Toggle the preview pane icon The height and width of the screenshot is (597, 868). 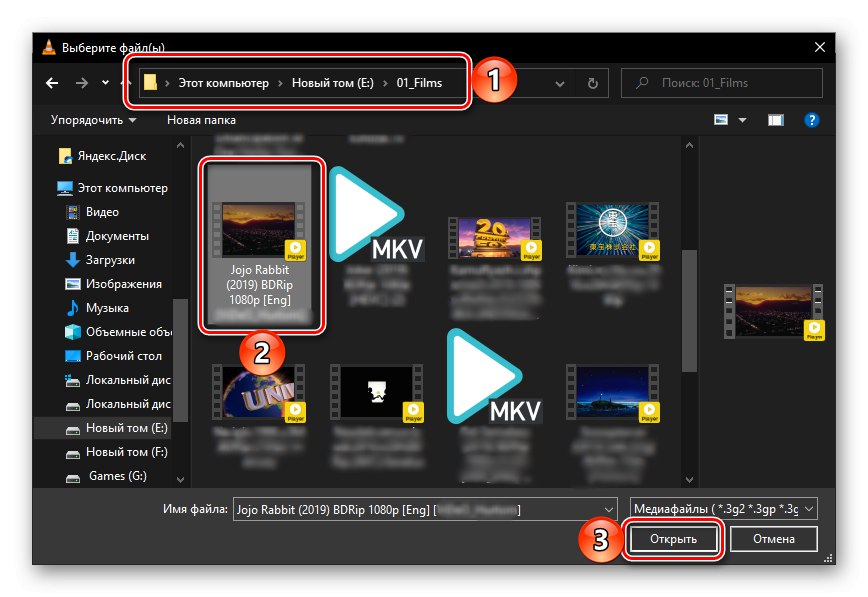click(x=776, y=120)
